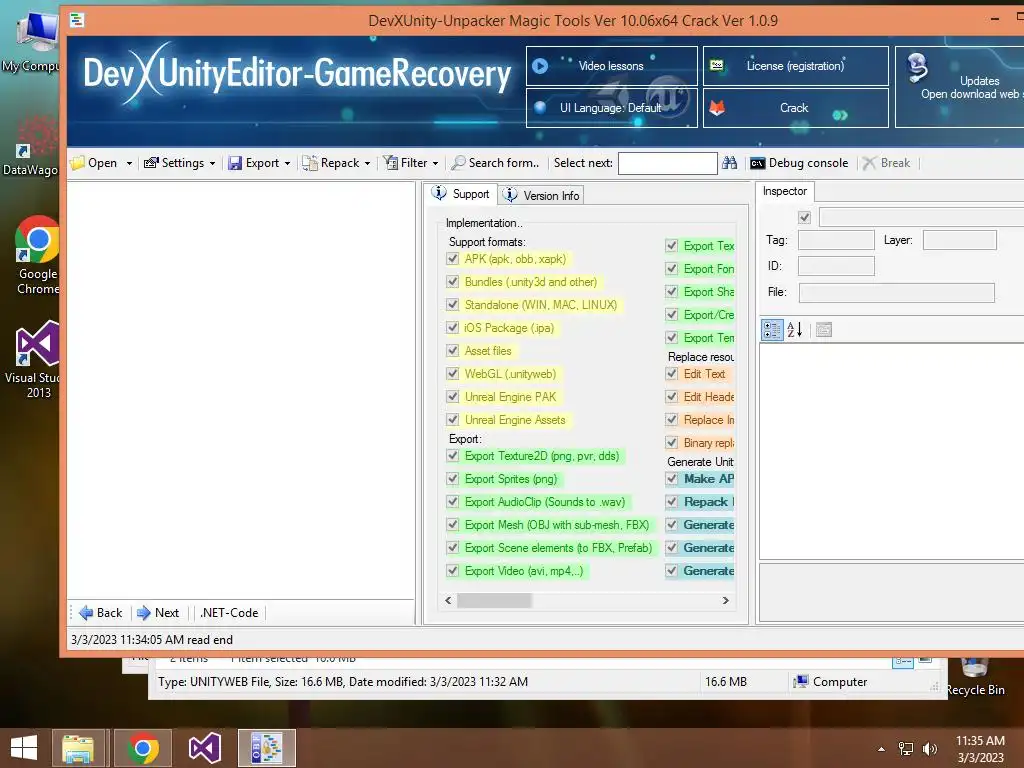The image size is (1024, 768).
Task: Open DataWagon desktop shortcut
Action: [31, 145]
